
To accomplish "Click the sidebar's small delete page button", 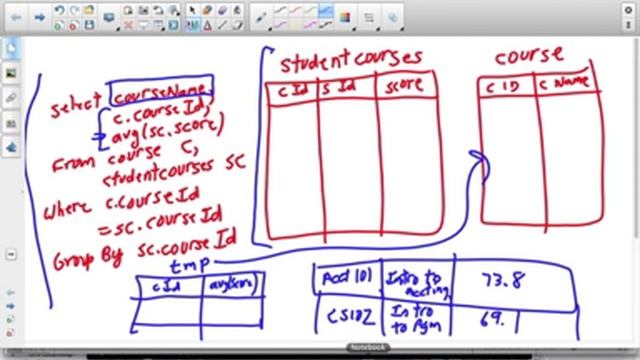I will pyautogui.click(x=11, y=333).
